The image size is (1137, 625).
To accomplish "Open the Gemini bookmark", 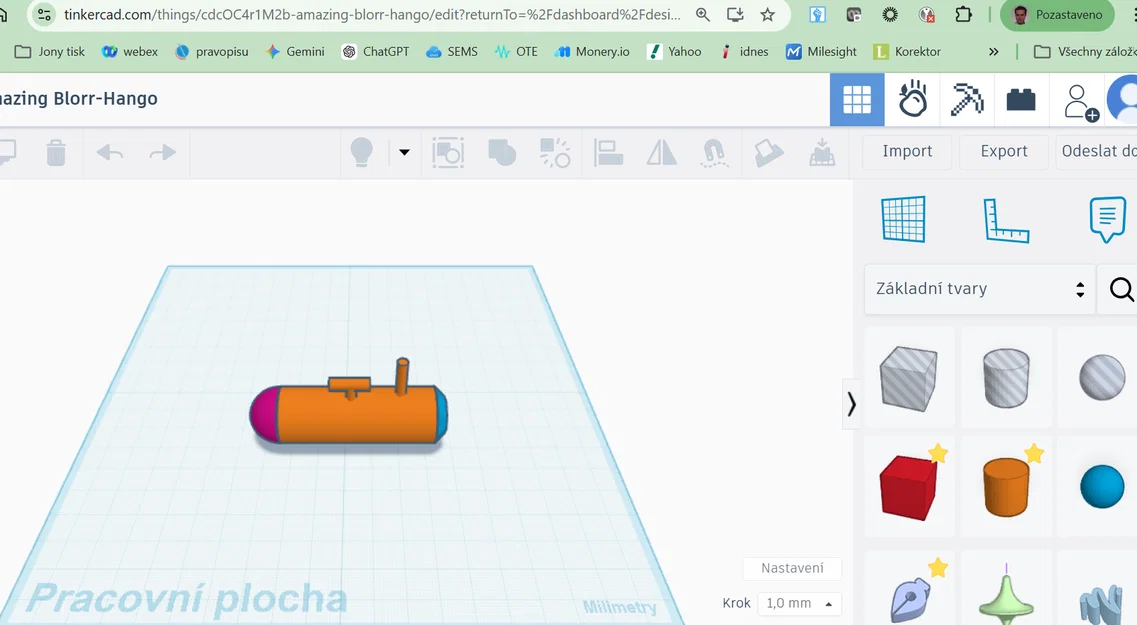I will click(295, 51).
